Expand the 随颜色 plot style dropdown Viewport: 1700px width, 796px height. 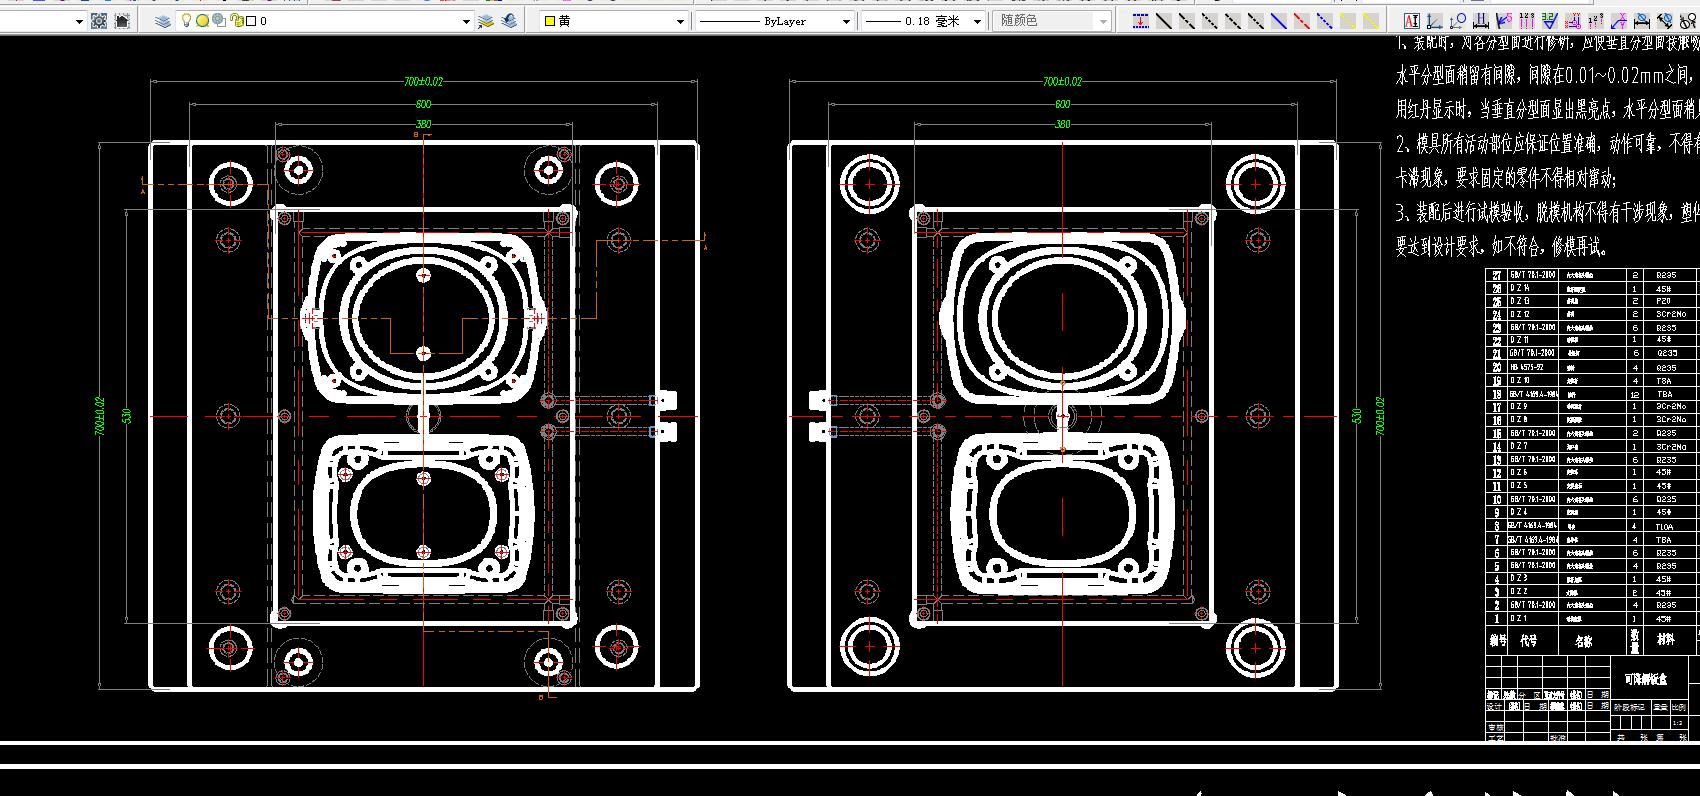(1103, 21)
